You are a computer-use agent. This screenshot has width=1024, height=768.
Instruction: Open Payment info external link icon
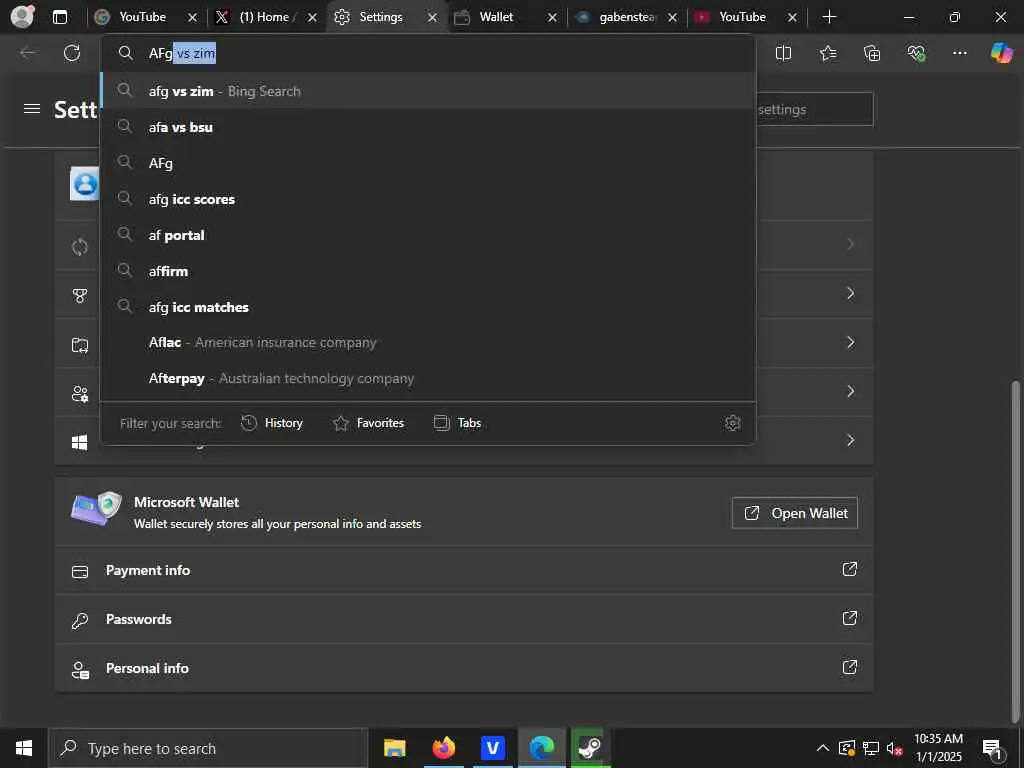pyautogui.click(x=849, y=569)
